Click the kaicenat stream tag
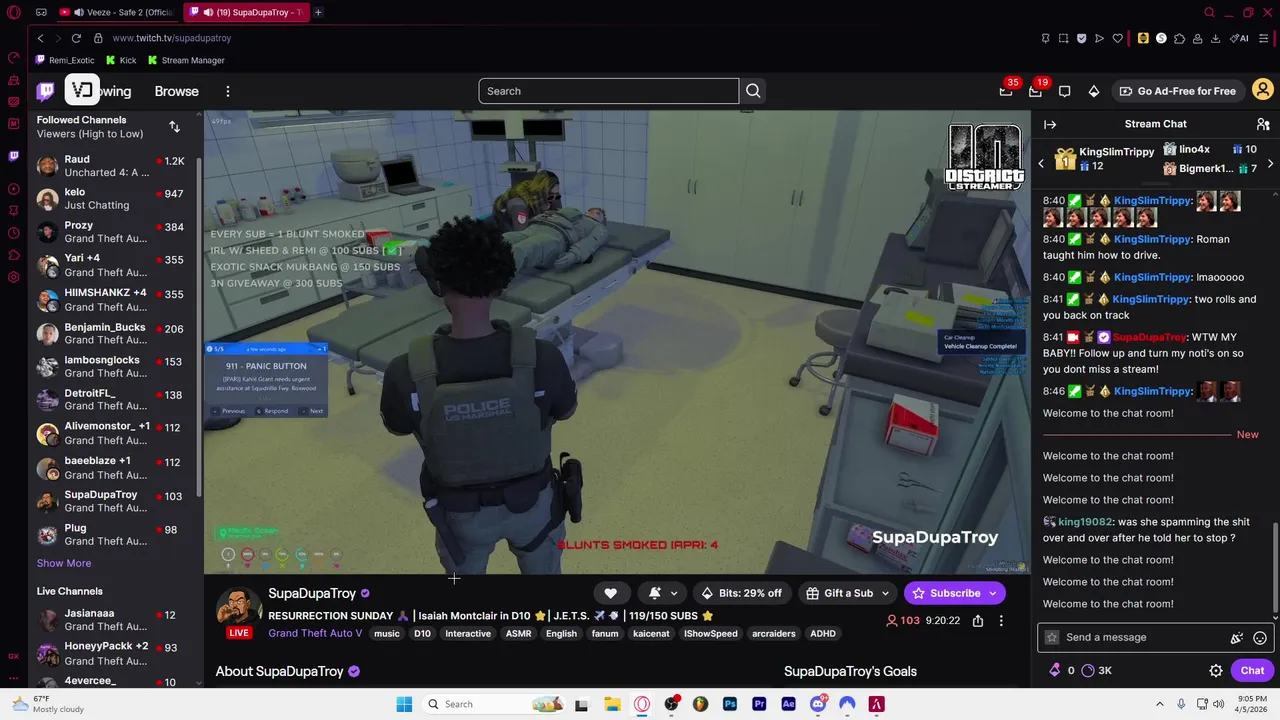The image size is (1280, 720). pos(650,634)
